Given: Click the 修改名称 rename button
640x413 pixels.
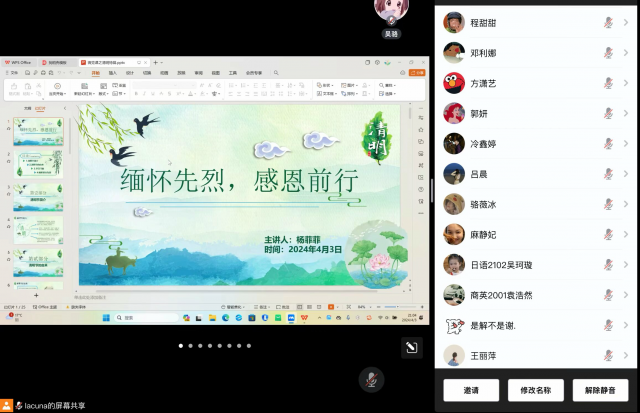Looking at the screenshot, I should click(535, 390).
